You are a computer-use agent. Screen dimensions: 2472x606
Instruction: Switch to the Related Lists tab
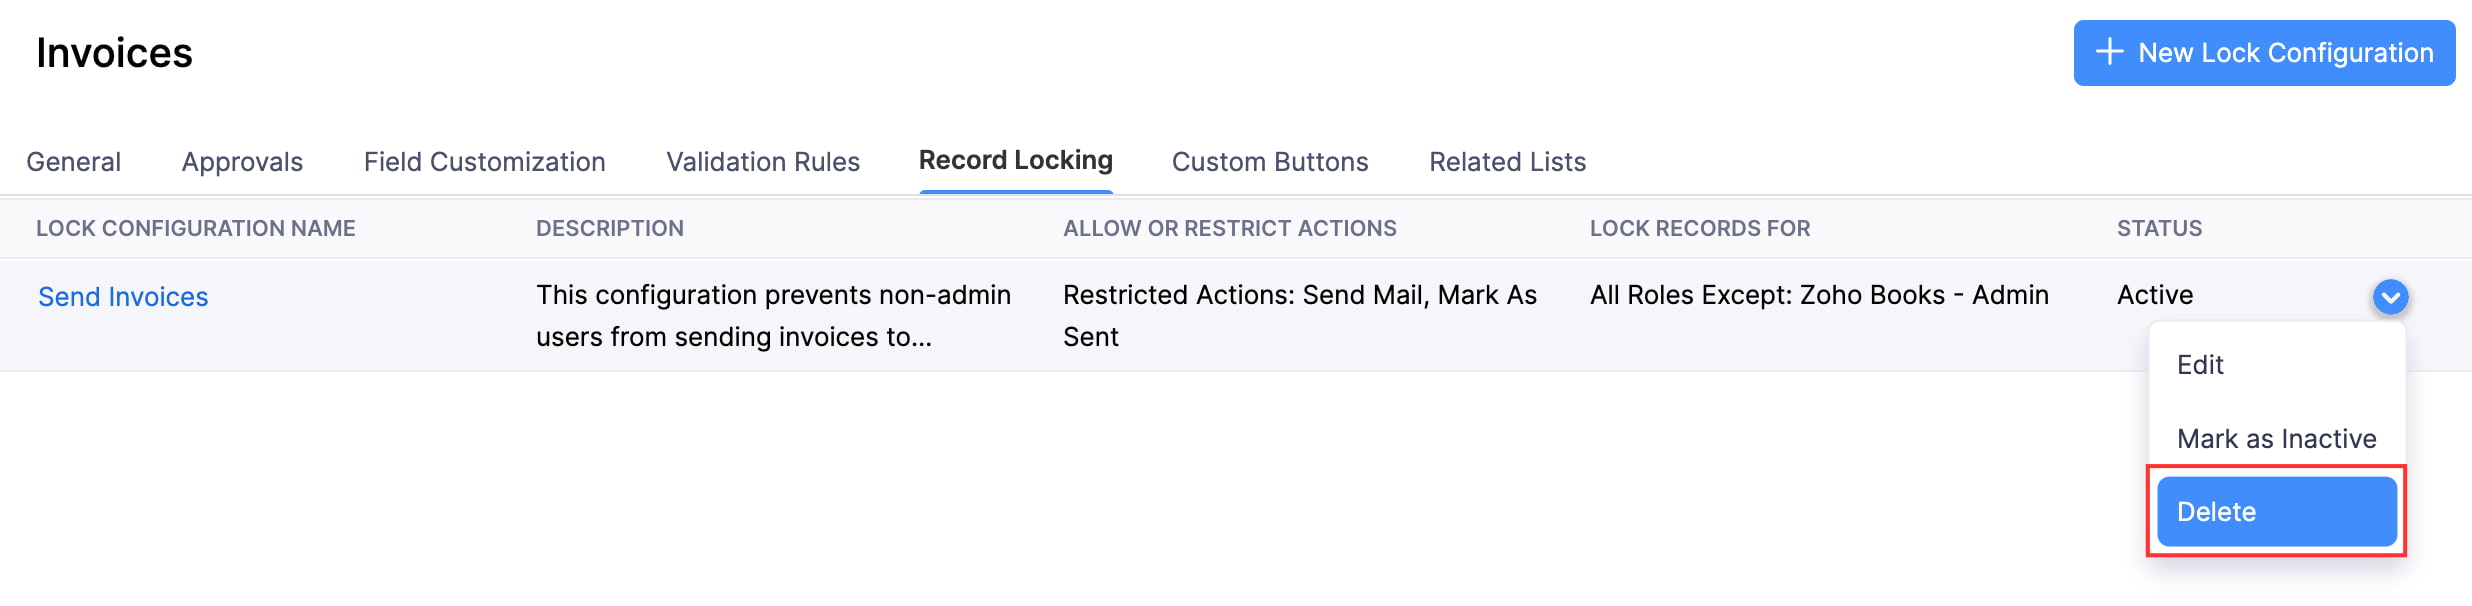1506,161
